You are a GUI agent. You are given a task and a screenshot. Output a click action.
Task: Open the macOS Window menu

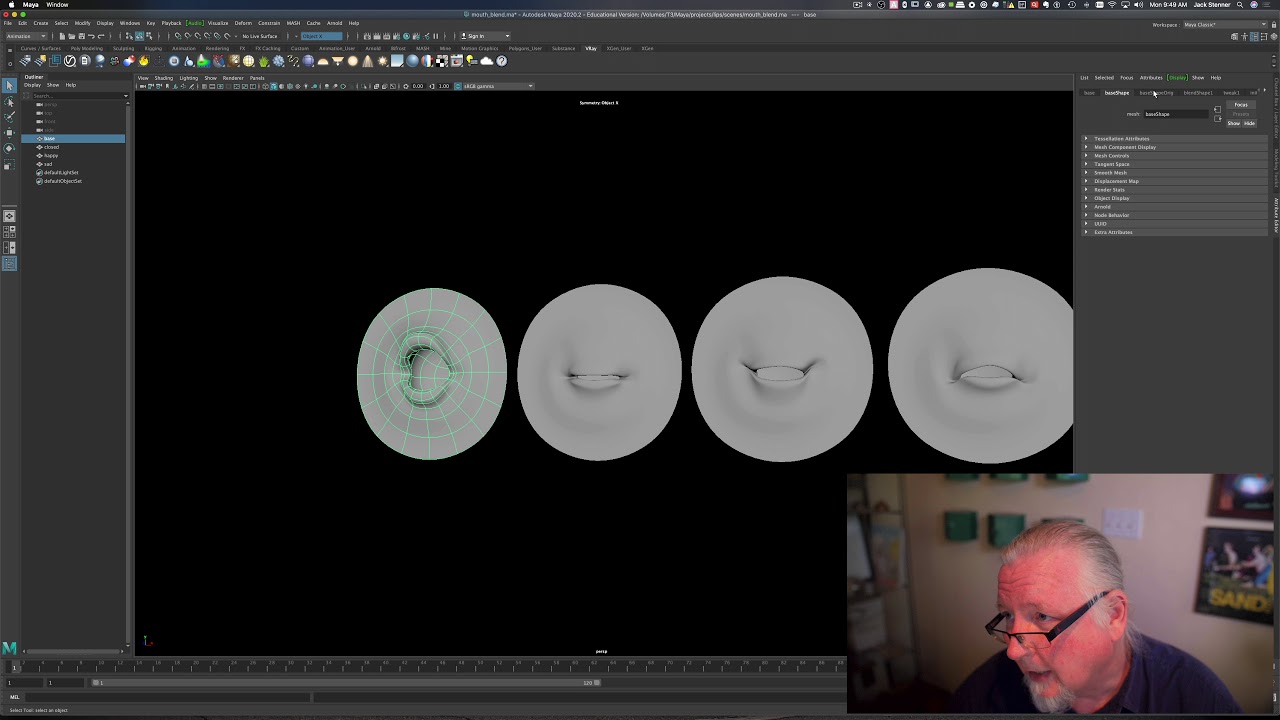click(57, 4)
